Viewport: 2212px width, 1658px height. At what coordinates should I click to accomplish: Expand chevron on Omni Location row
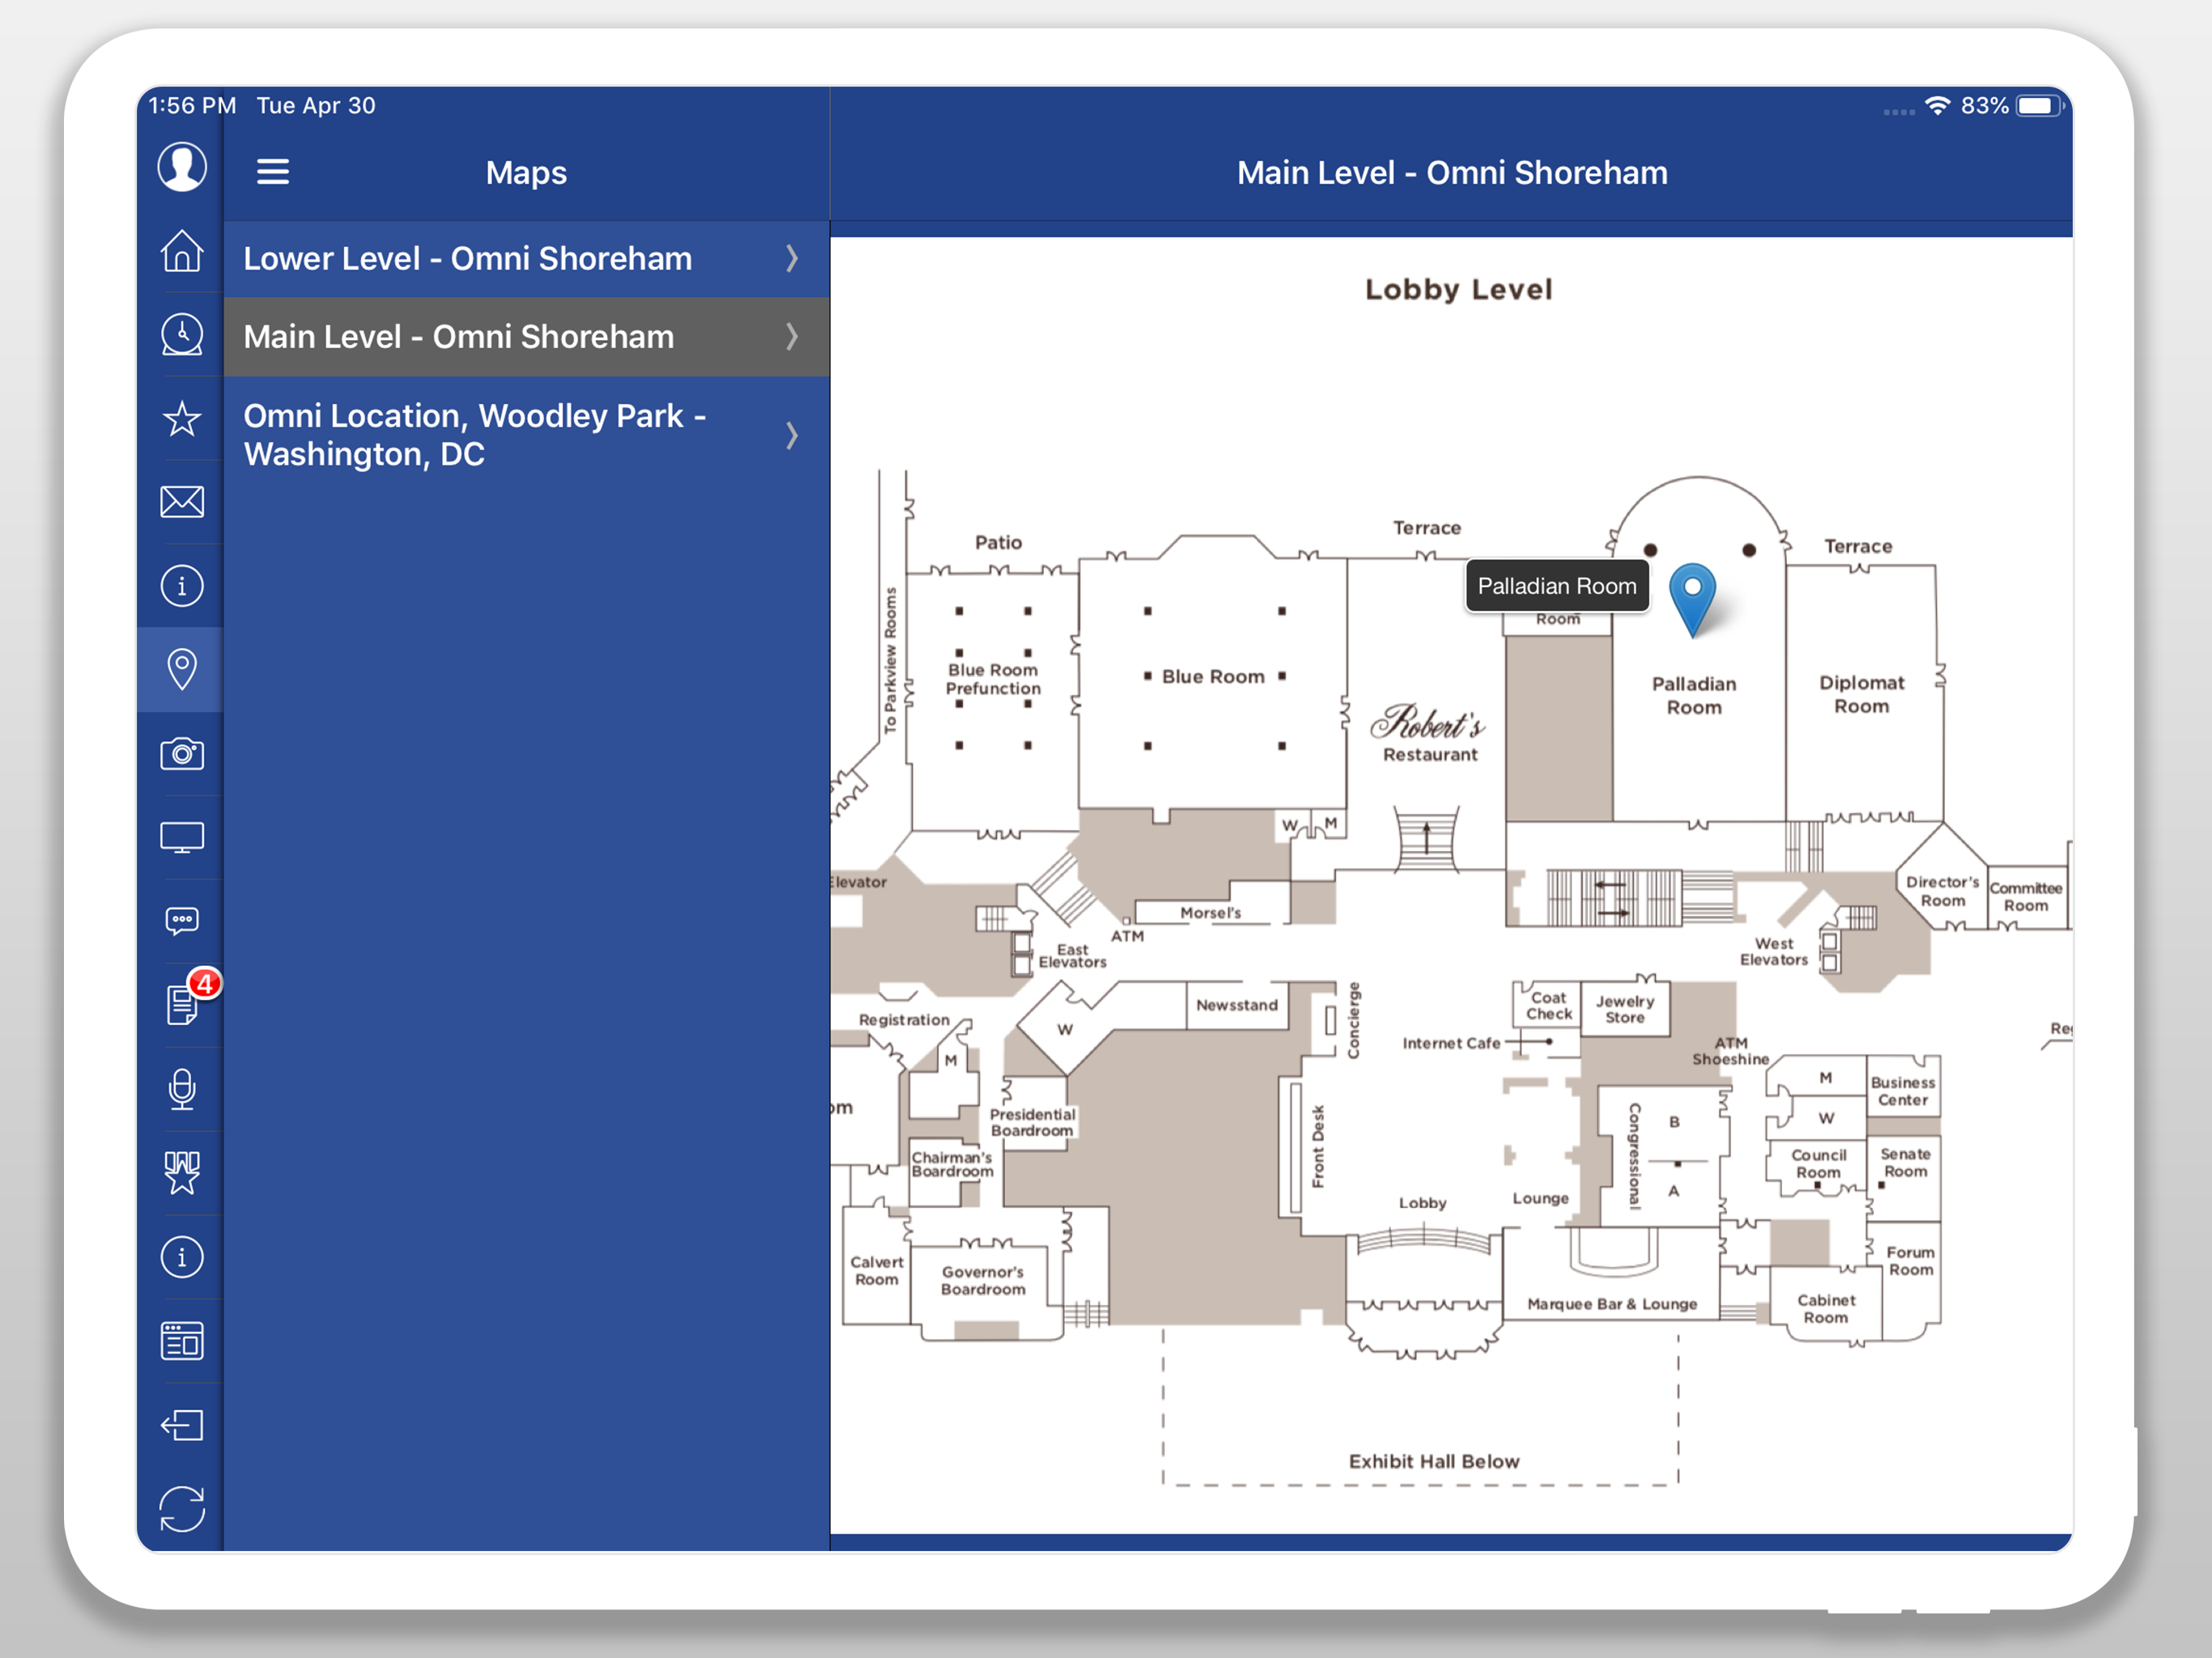[x=792, y=435]
